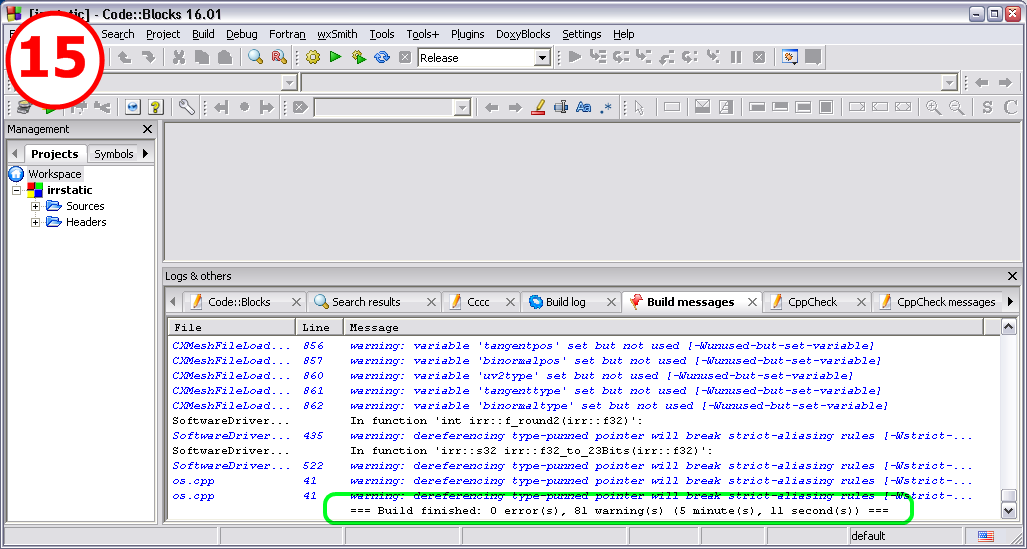Click the Debug / Continue arrow icon

(575, 57)
